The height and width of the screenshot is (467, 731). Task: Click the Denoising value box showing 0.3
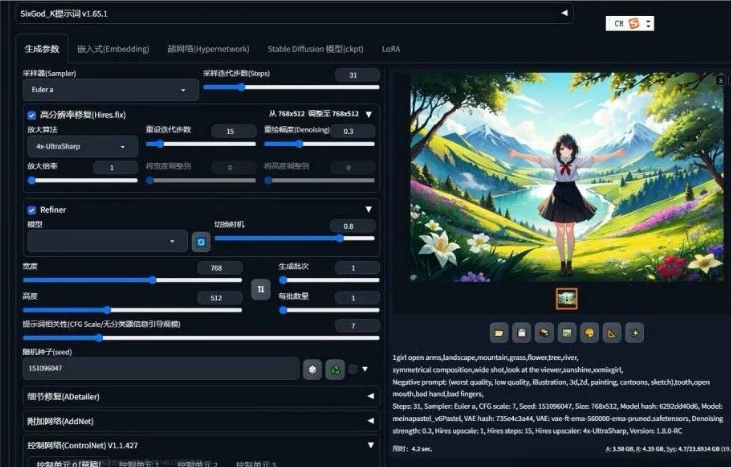click(x=353, y=131)
